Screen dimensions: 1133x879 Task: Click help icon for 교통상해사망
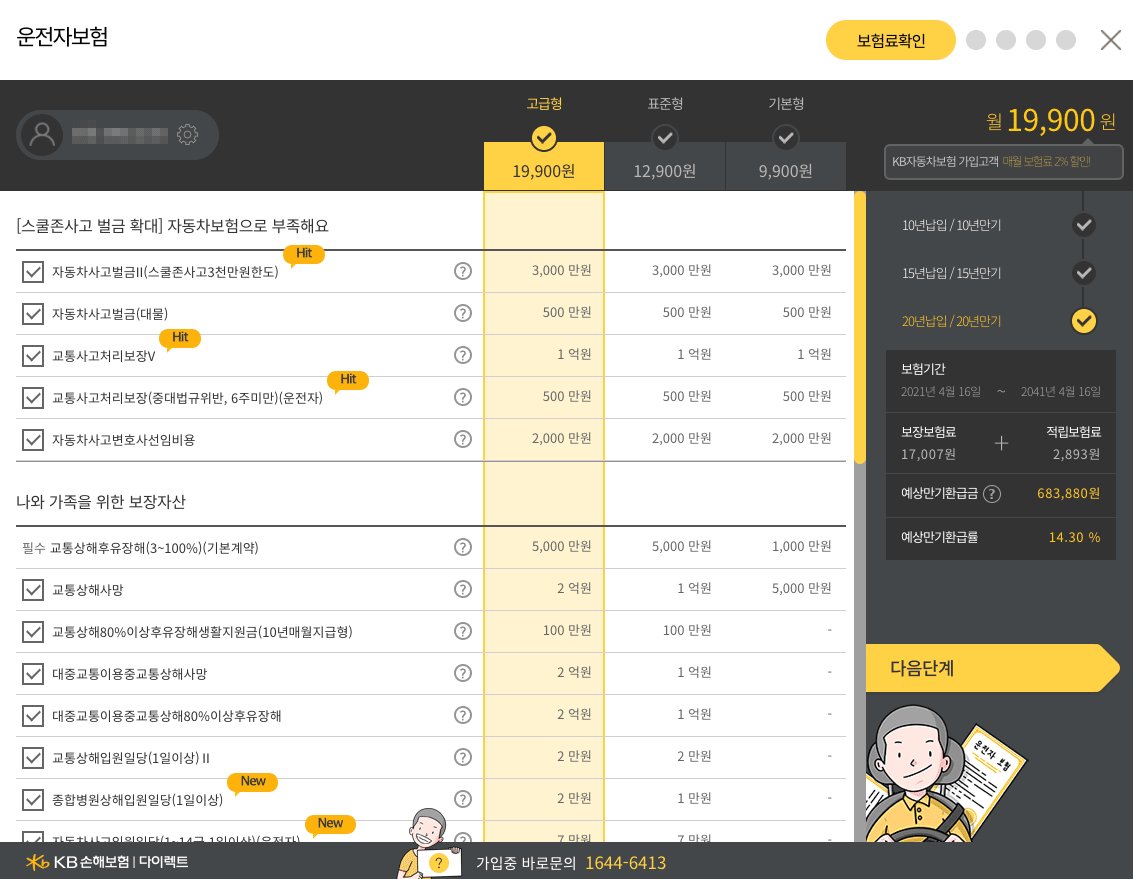tap(462, 589)
